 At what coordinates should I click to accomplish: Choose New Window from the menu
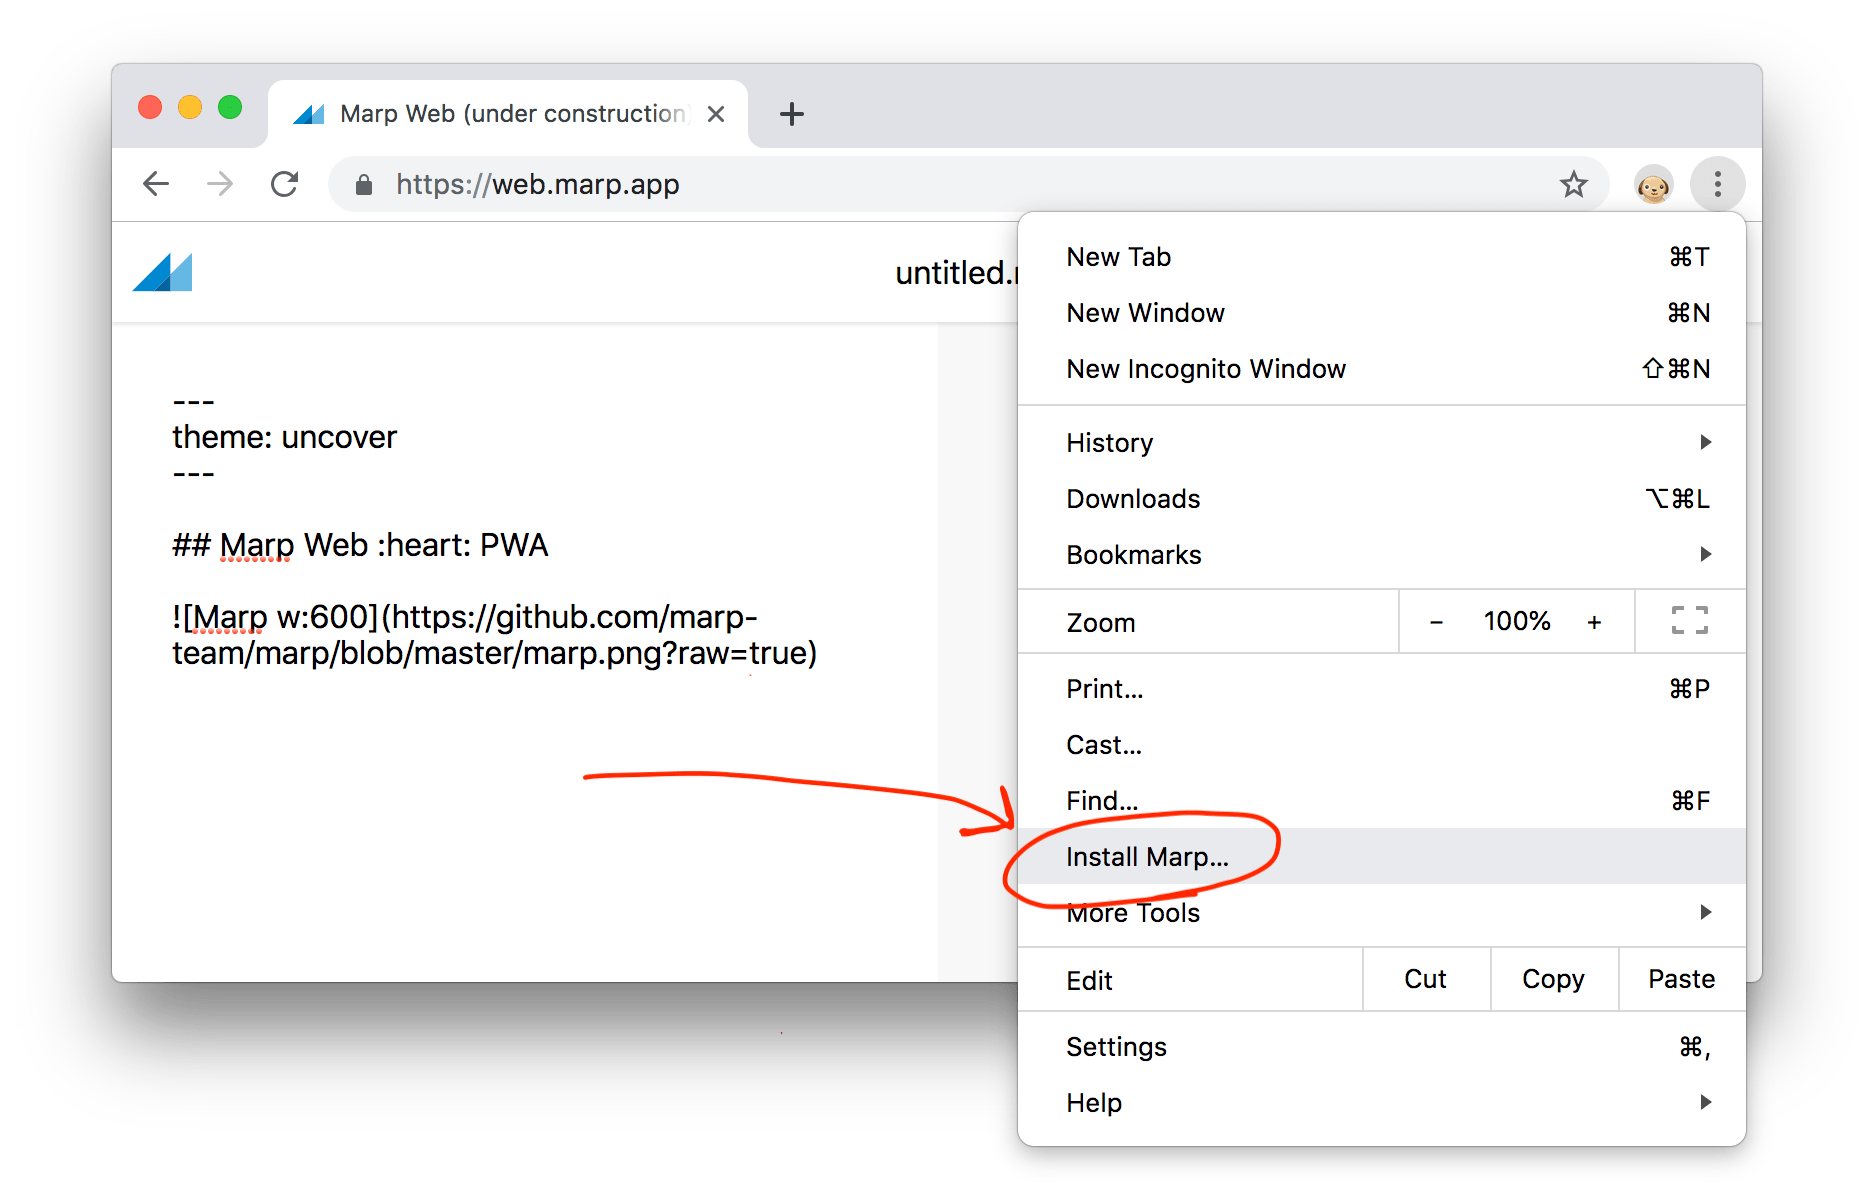[1381, 313]
